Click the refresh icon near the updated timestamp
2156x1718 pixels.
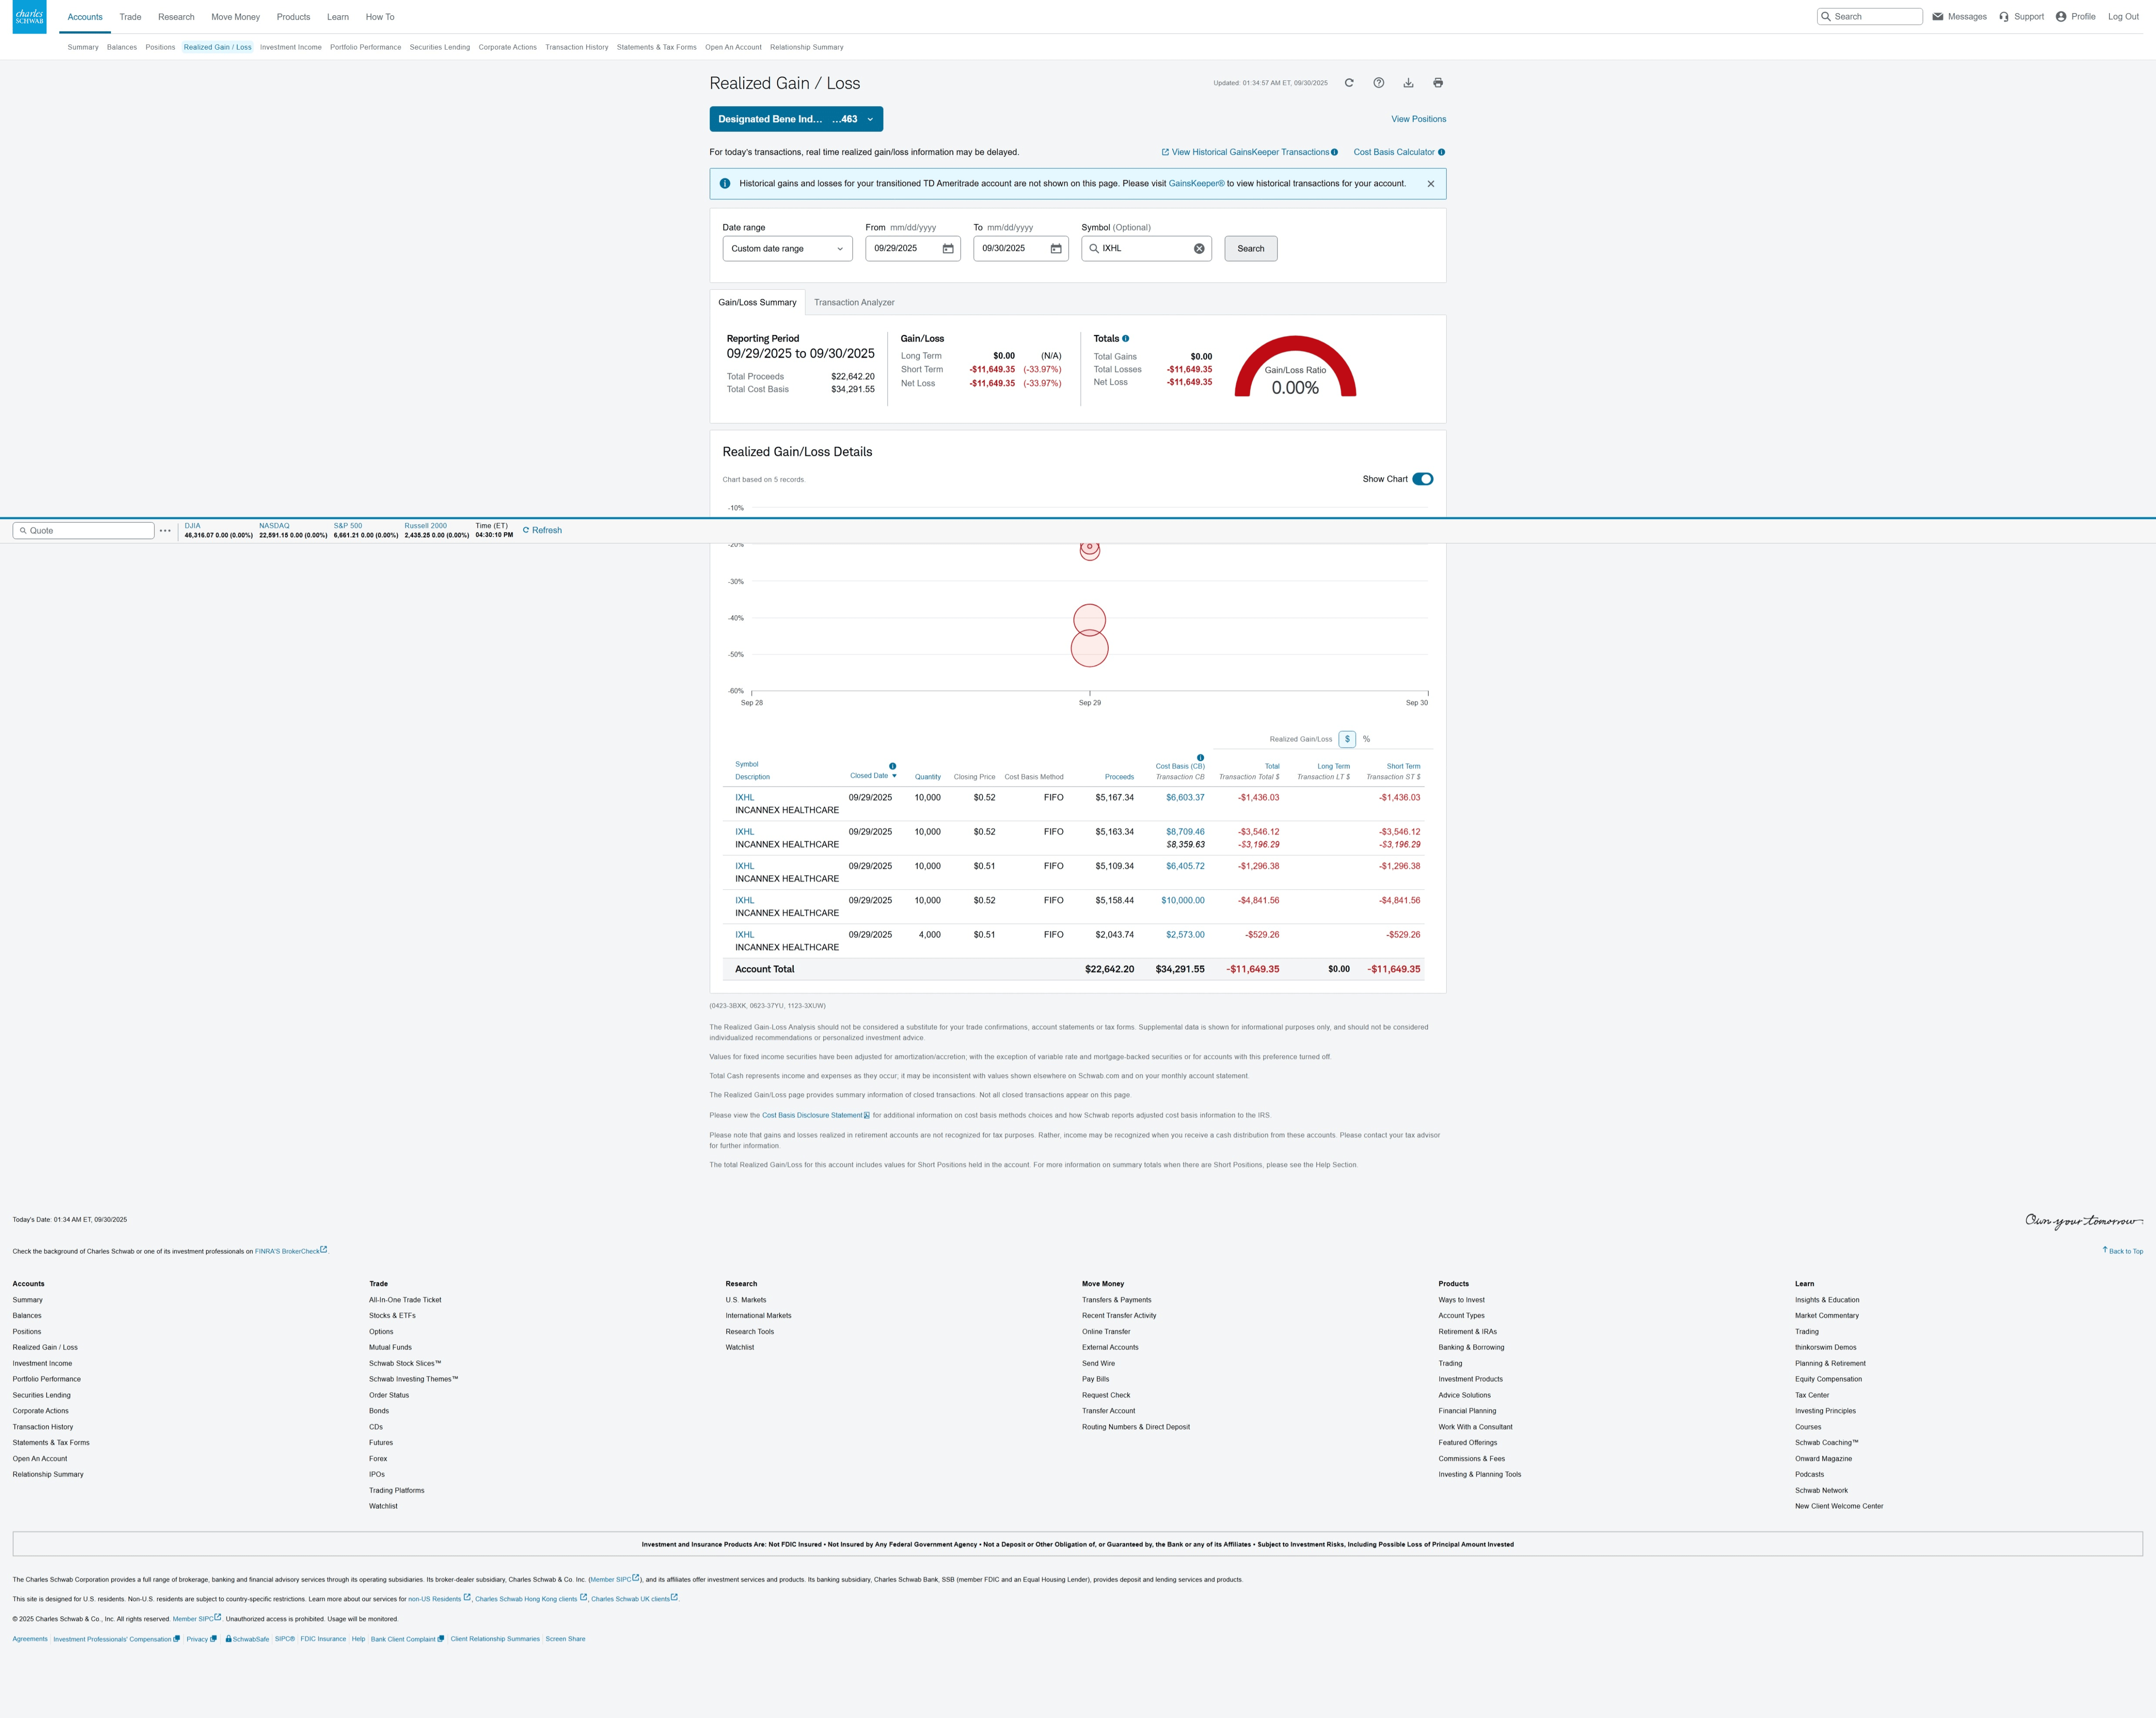click(1349, 83)
